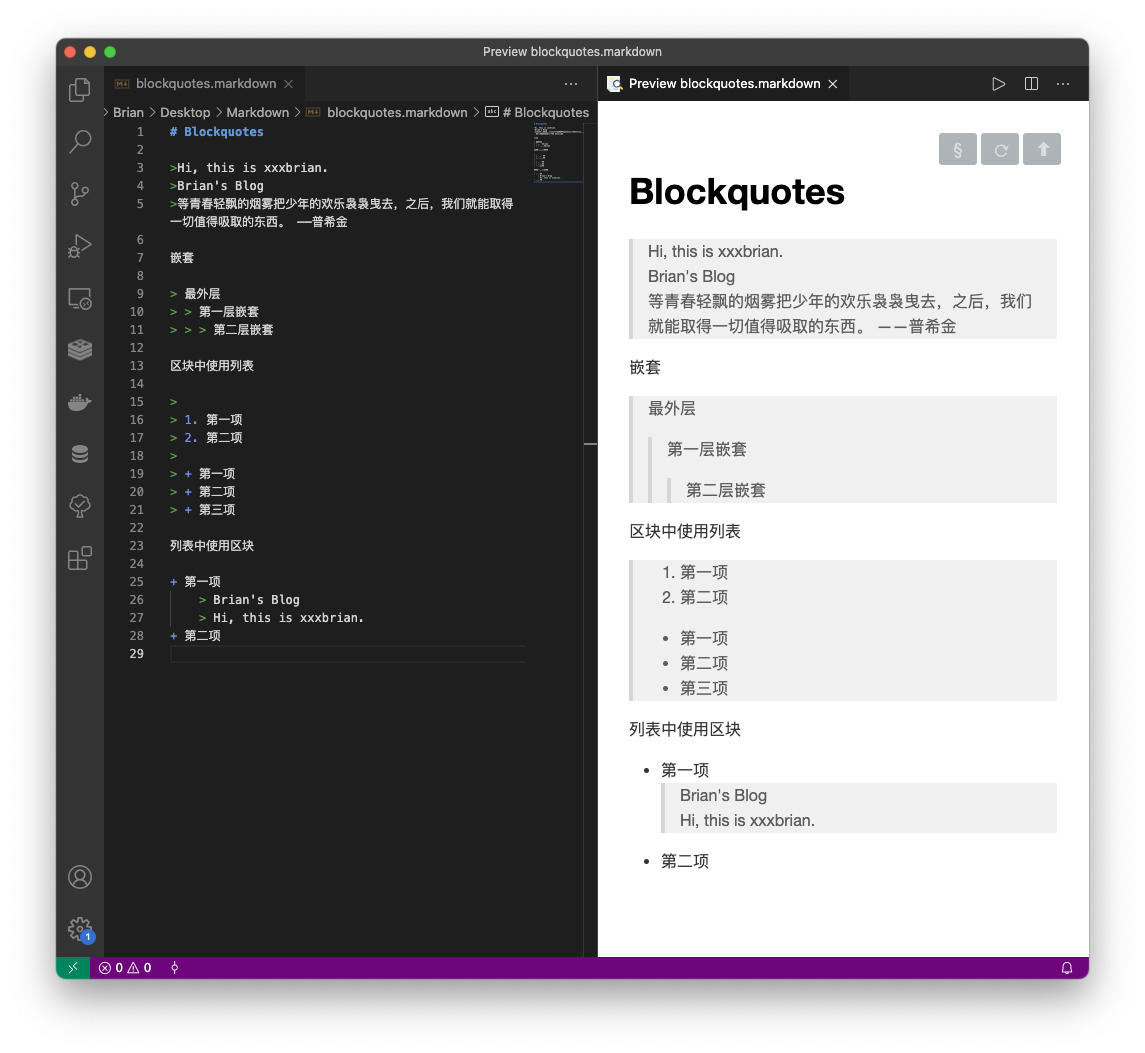Click '区块中使用列表' on editor line 13
This screenshot has width=1145, height=1053.
[x=212, y=366]
